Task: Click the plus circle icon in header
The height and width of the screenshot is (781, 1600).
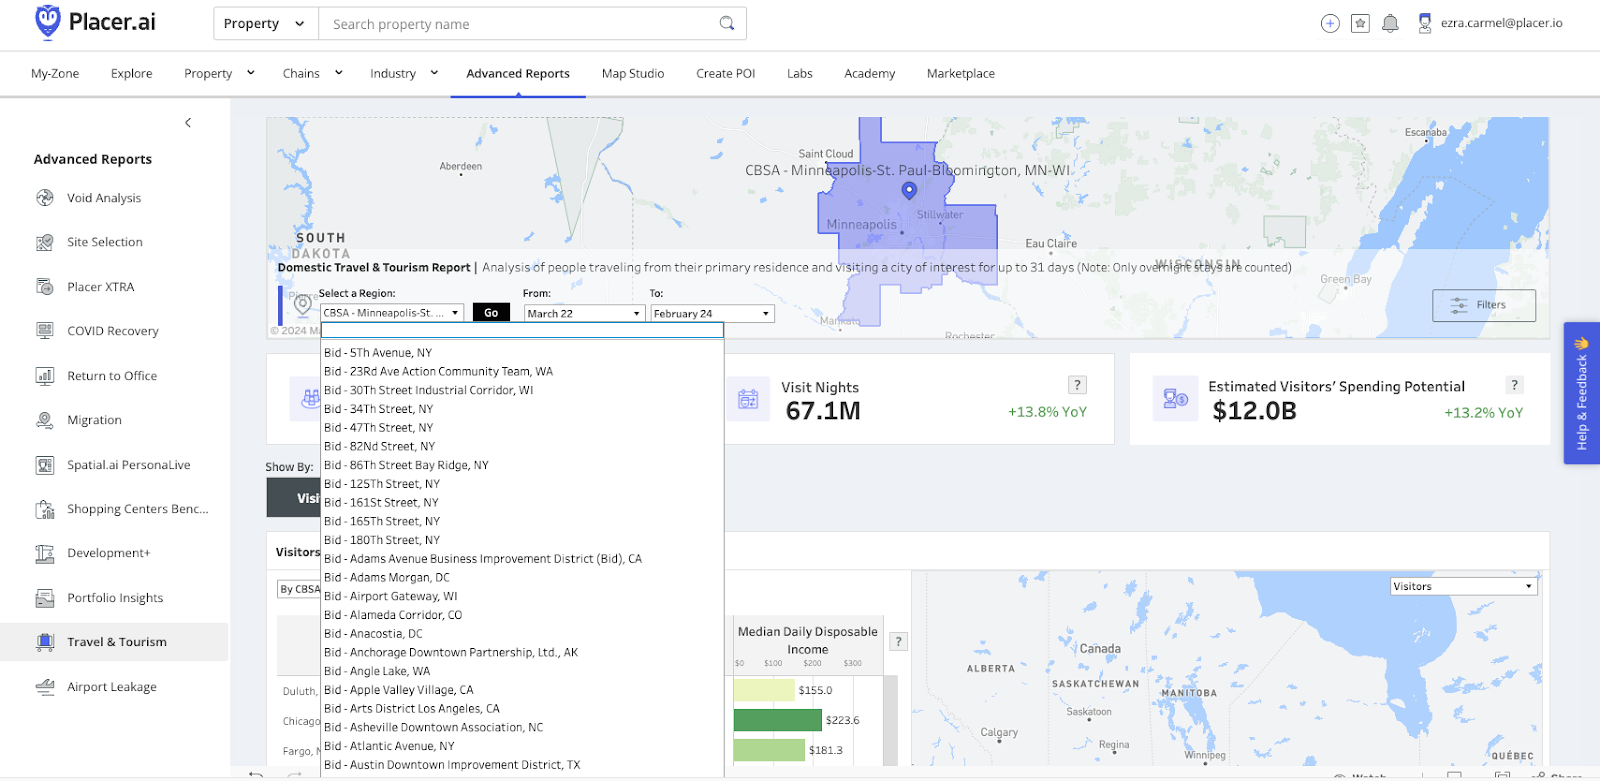Action: [x=1330, y=23]
